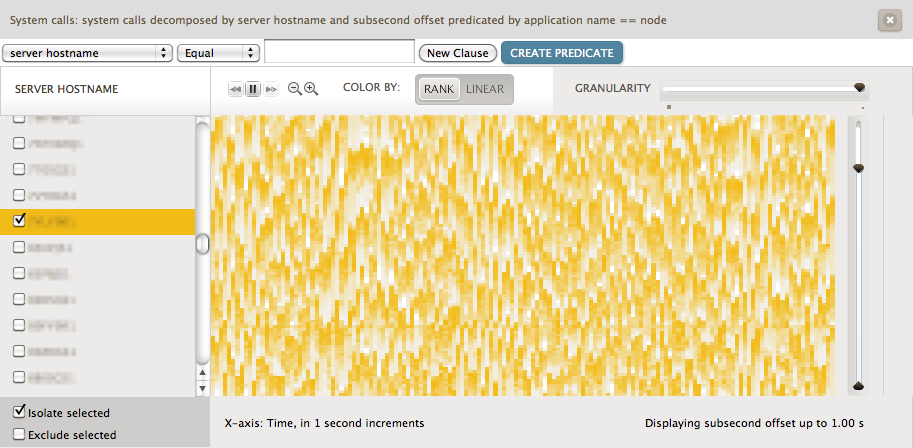Select RANK color mode

pyautogui.click(x=438, y=89)
